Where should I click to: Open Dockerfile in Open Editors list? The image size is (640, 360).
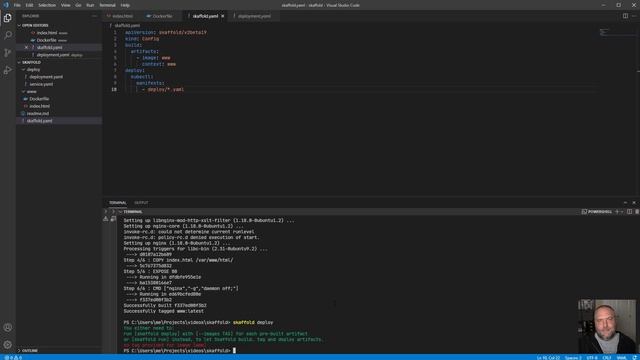(x=47, y=40)
